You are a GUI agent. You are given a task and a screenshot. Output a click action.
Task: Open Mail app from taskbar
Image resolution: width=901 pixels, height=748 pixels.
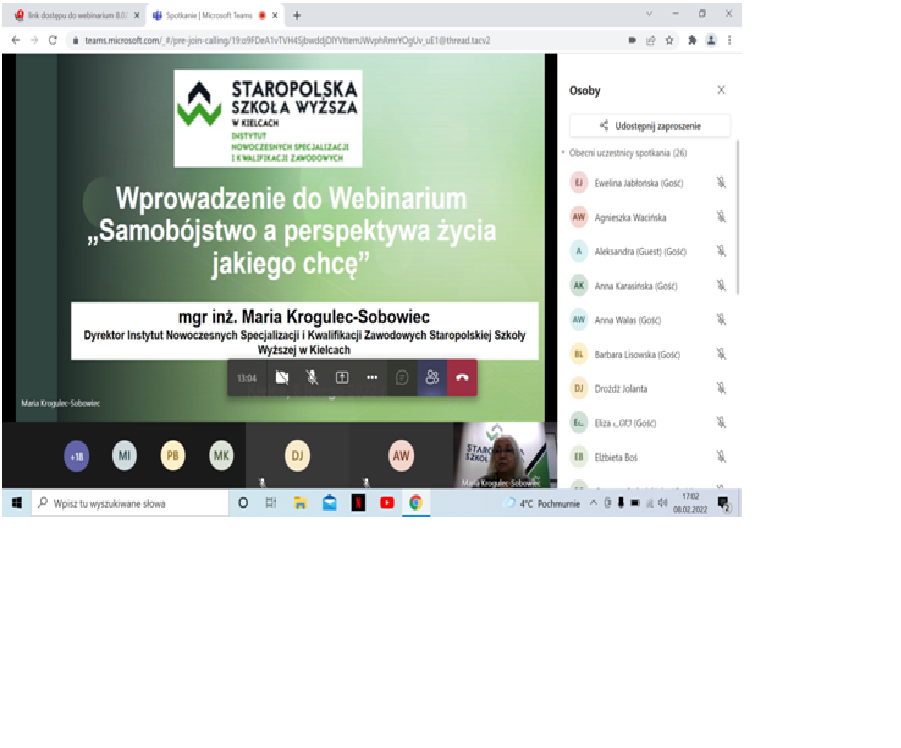pos(329,503)
